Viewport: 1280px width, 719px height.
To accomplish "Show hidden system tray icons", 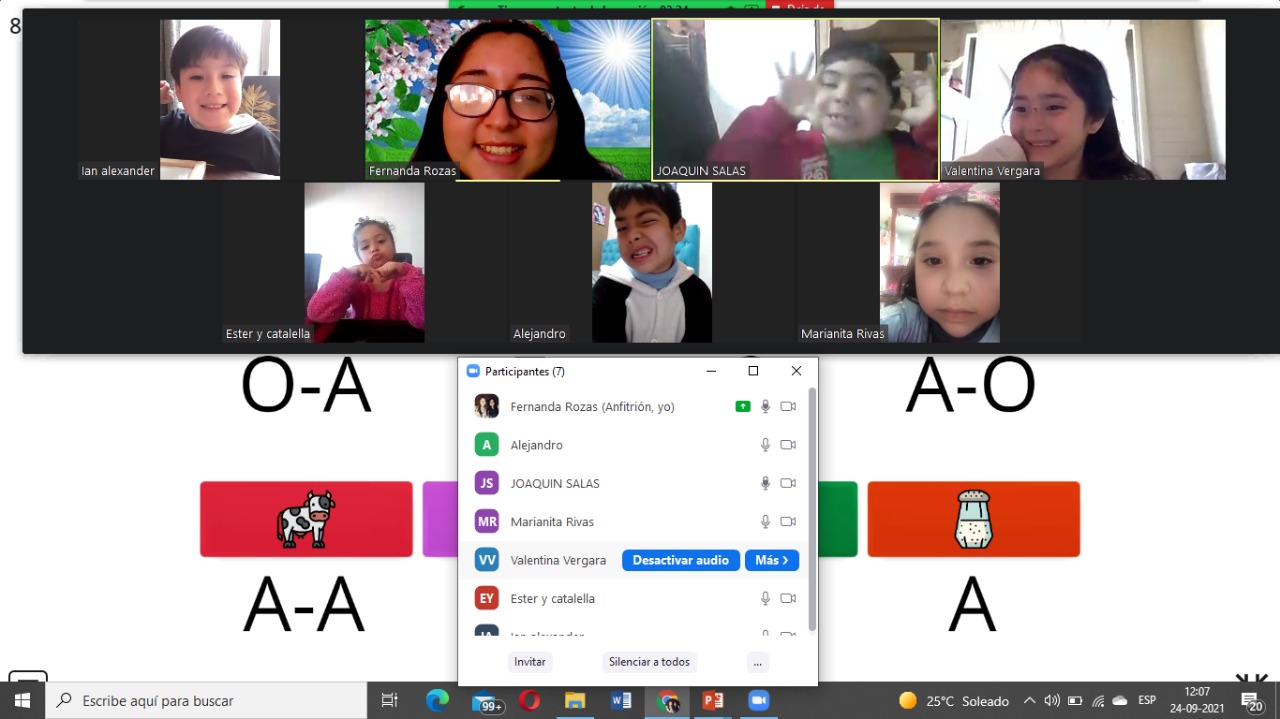I will (1029, 701).
